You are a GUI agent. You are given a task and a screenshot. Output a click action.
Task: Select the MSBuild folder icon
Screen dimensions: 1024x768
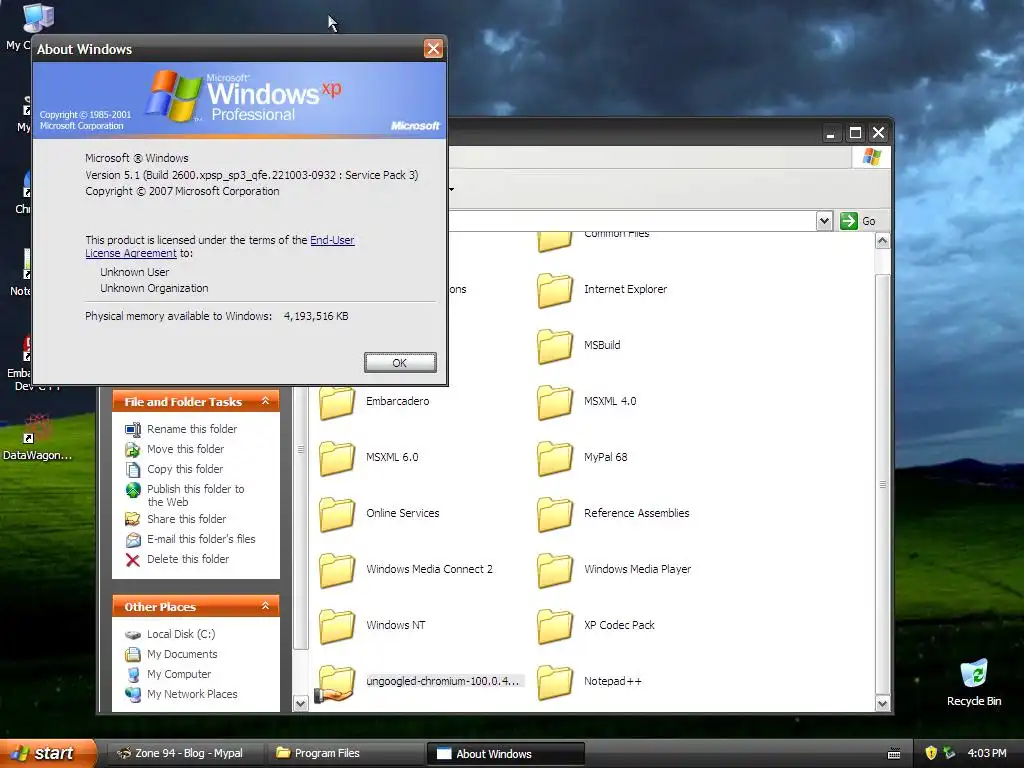click(x=555, y=346)
